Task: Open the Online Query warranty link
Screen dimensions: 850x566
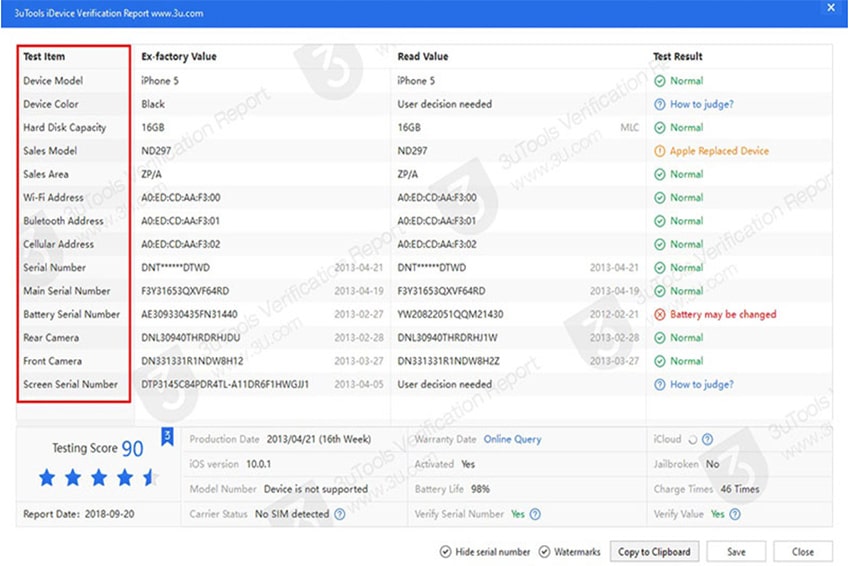Action: pos(512,439)
